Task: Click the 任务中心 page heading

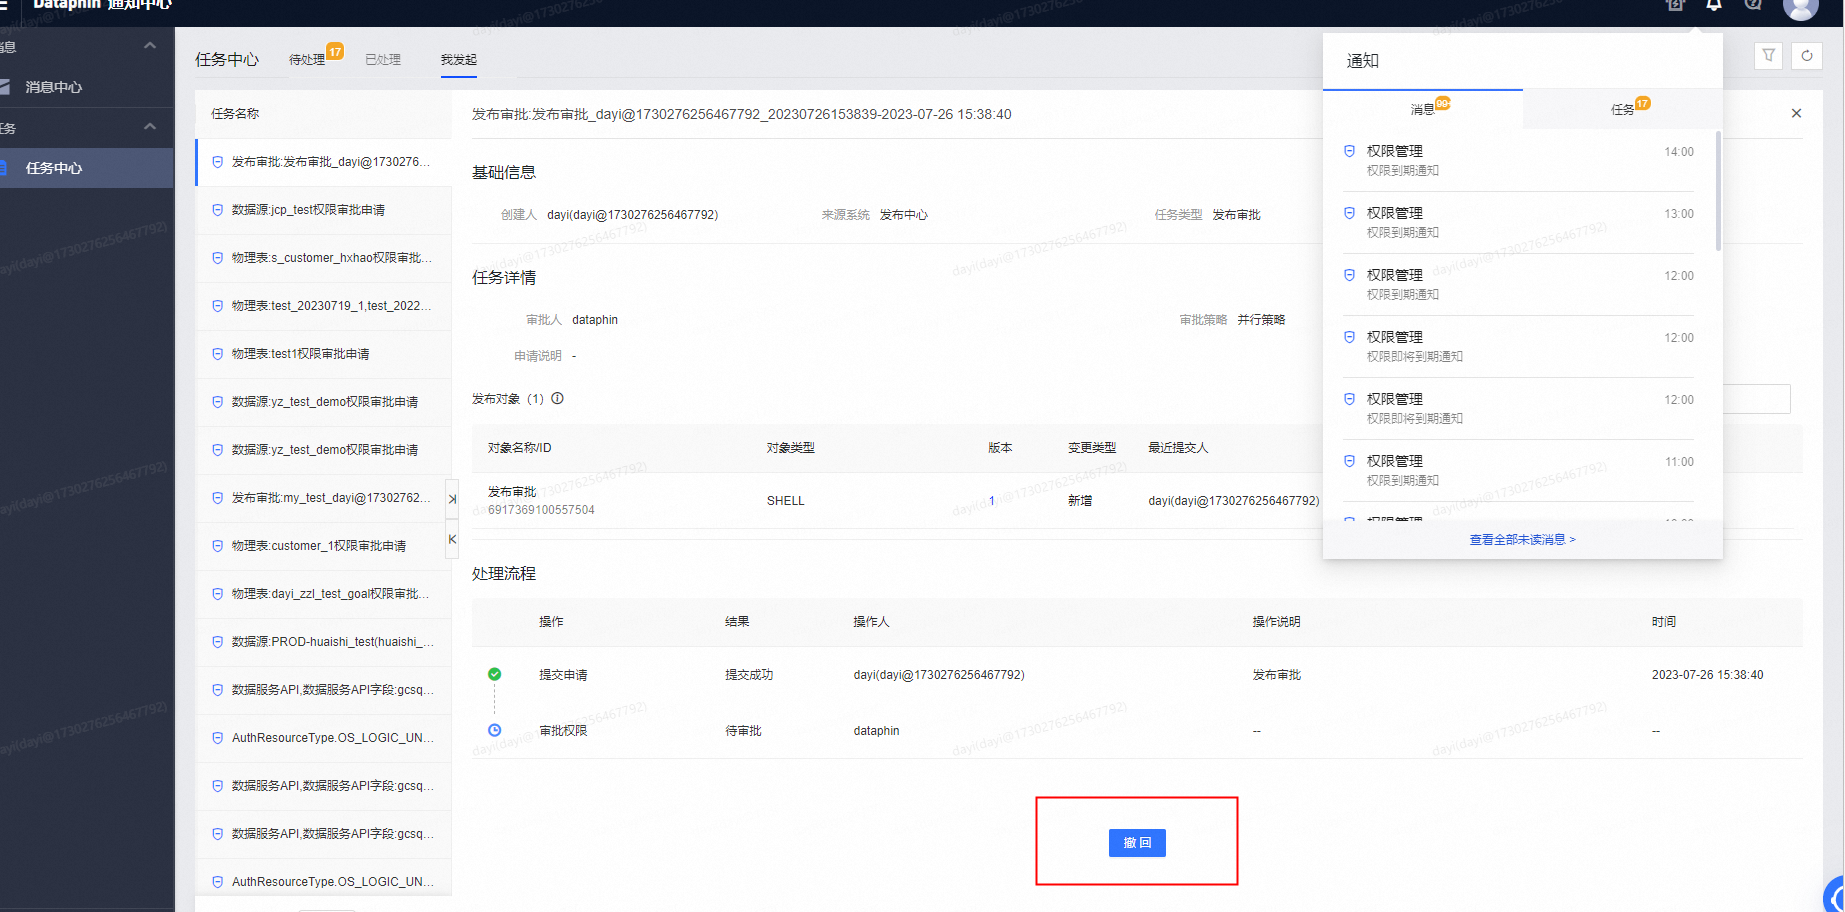Action: 227,60
